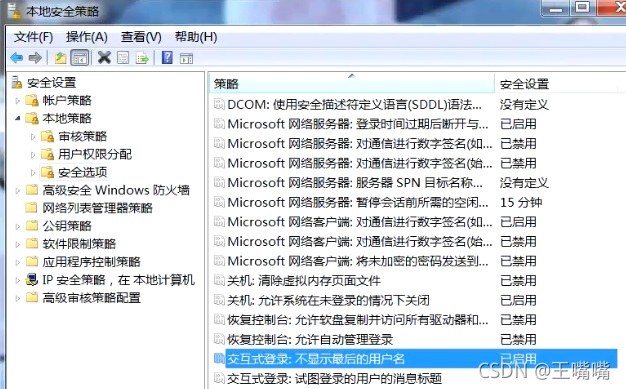Open the 操作(A) menu
The height and width of the screenshot is (389, 626).
click(x=87, y=37)
